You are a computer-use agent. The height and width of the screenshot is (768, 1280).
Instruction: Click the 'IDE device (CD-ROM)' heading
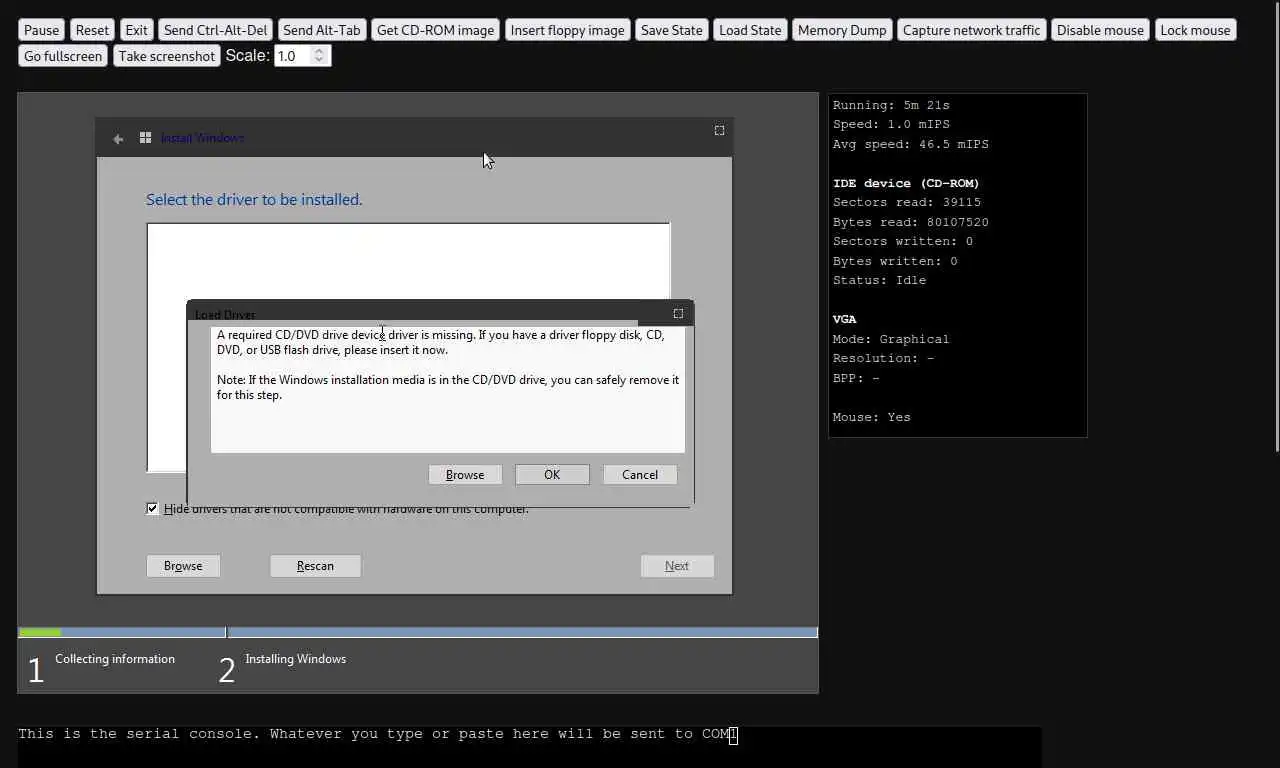(906, 183)
